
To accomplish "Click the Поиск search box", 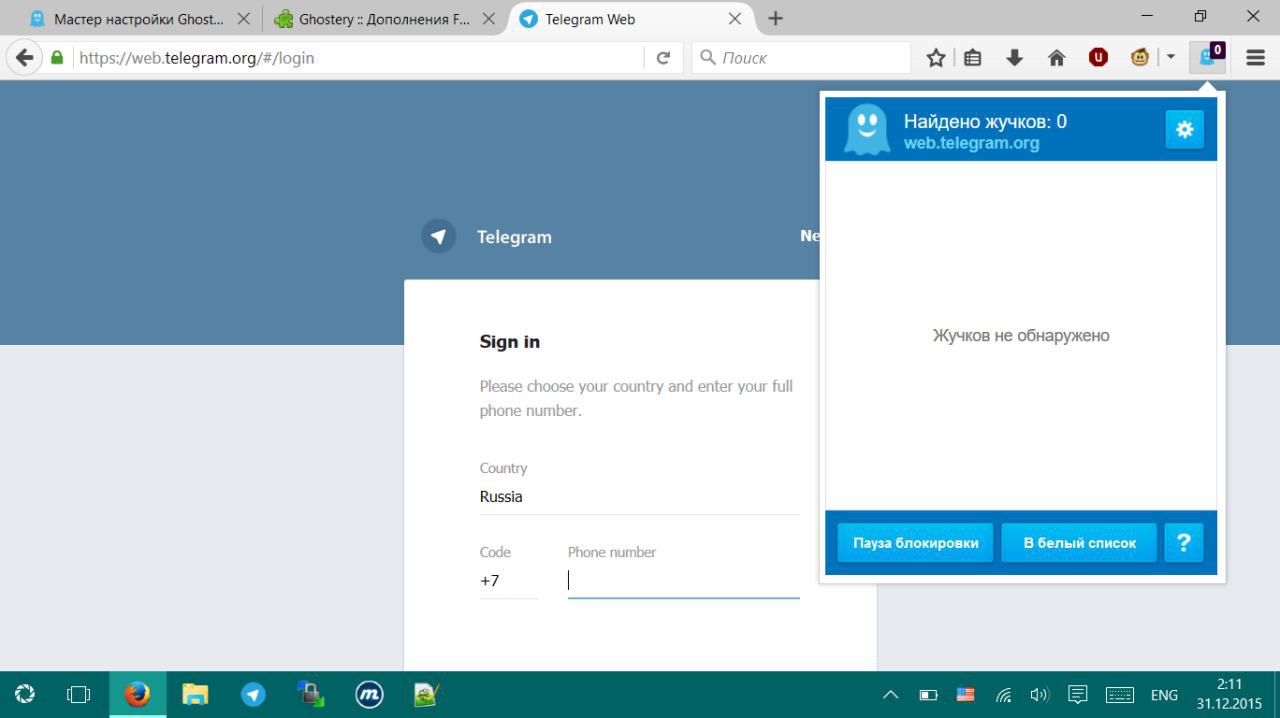I will [802, 58].
